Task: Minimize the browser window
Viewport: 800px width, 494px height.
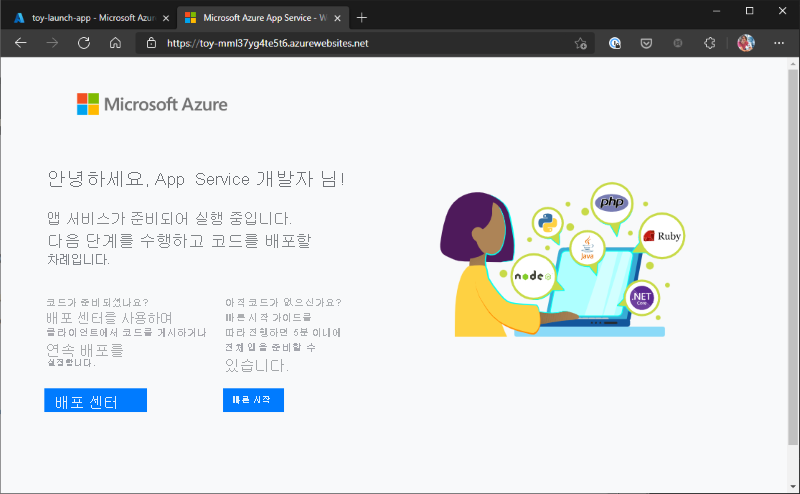Action: 716,11
